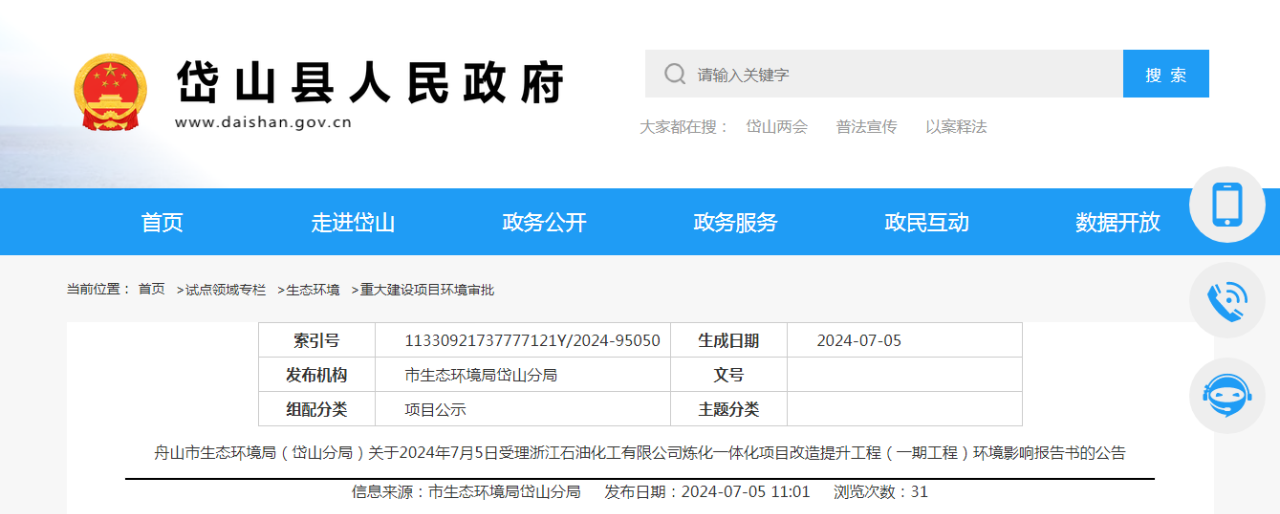Screen dimensions: 1280x514
Task: Go to 政务服务 in navigation bar
Action: (x=735, y=222)
